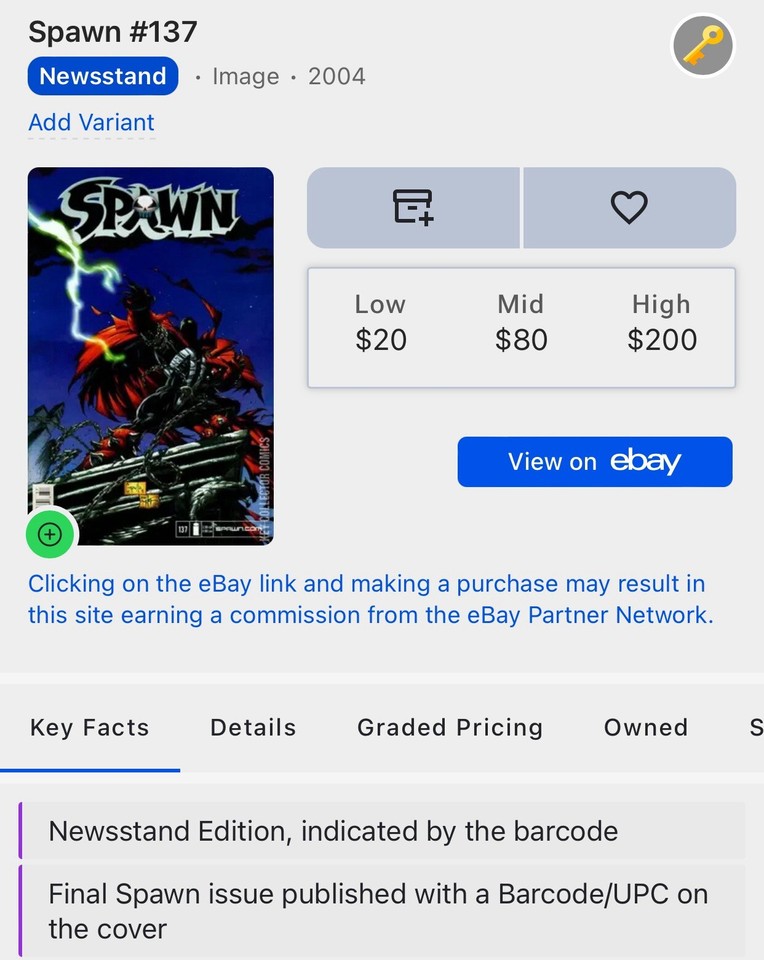
Task: Click the gold key issue icon
Action: (x=704, y=45)
